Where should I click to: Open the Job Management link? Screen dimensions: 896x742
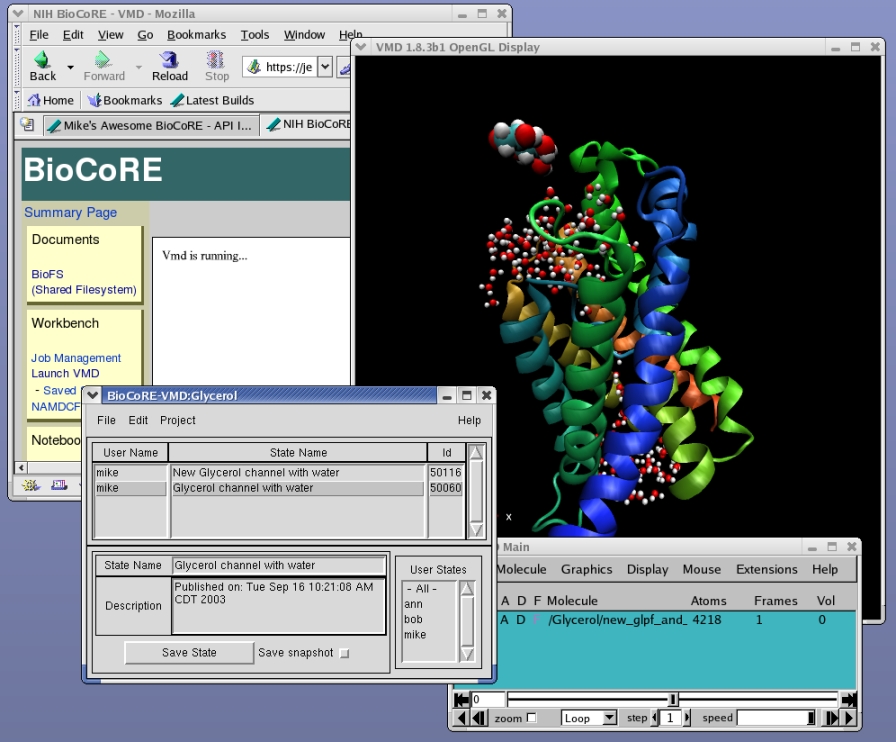76,358
